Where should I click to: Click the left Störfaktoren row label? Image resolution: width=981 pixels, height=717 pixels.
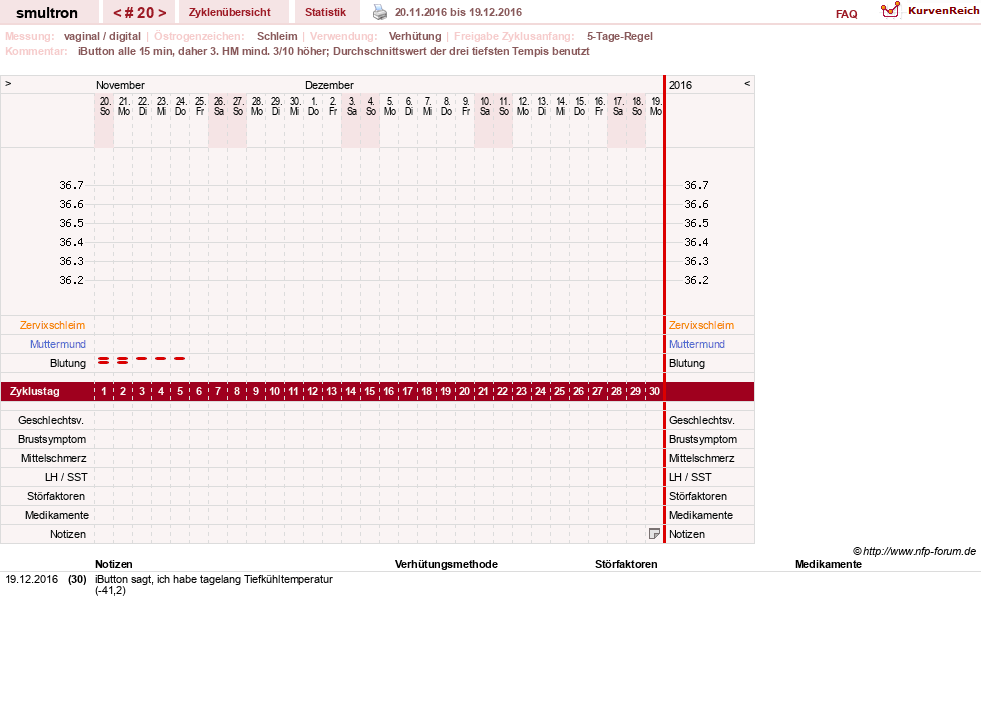coord(56,496)
